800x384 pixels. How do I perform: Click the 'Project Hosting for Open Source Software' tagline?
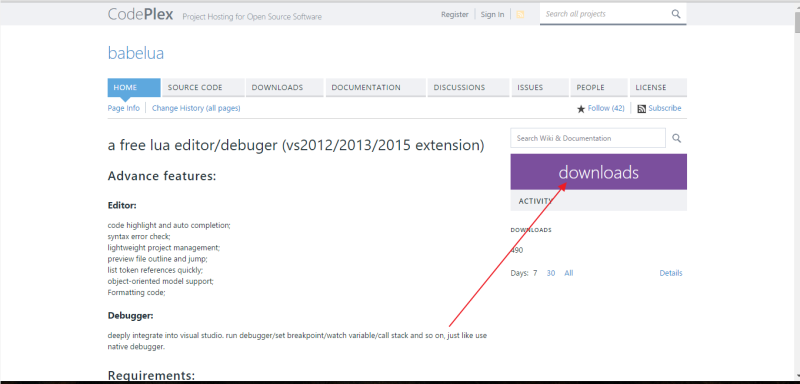pyautogui.click(x=252, y=17)
